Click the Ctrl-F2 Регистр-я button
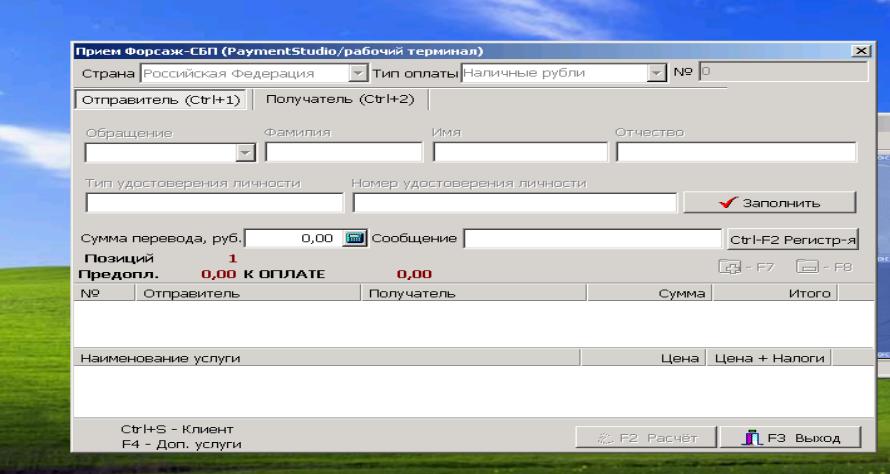Image resolution: width=890 pixels, height=474 pixels. (792, 240)
